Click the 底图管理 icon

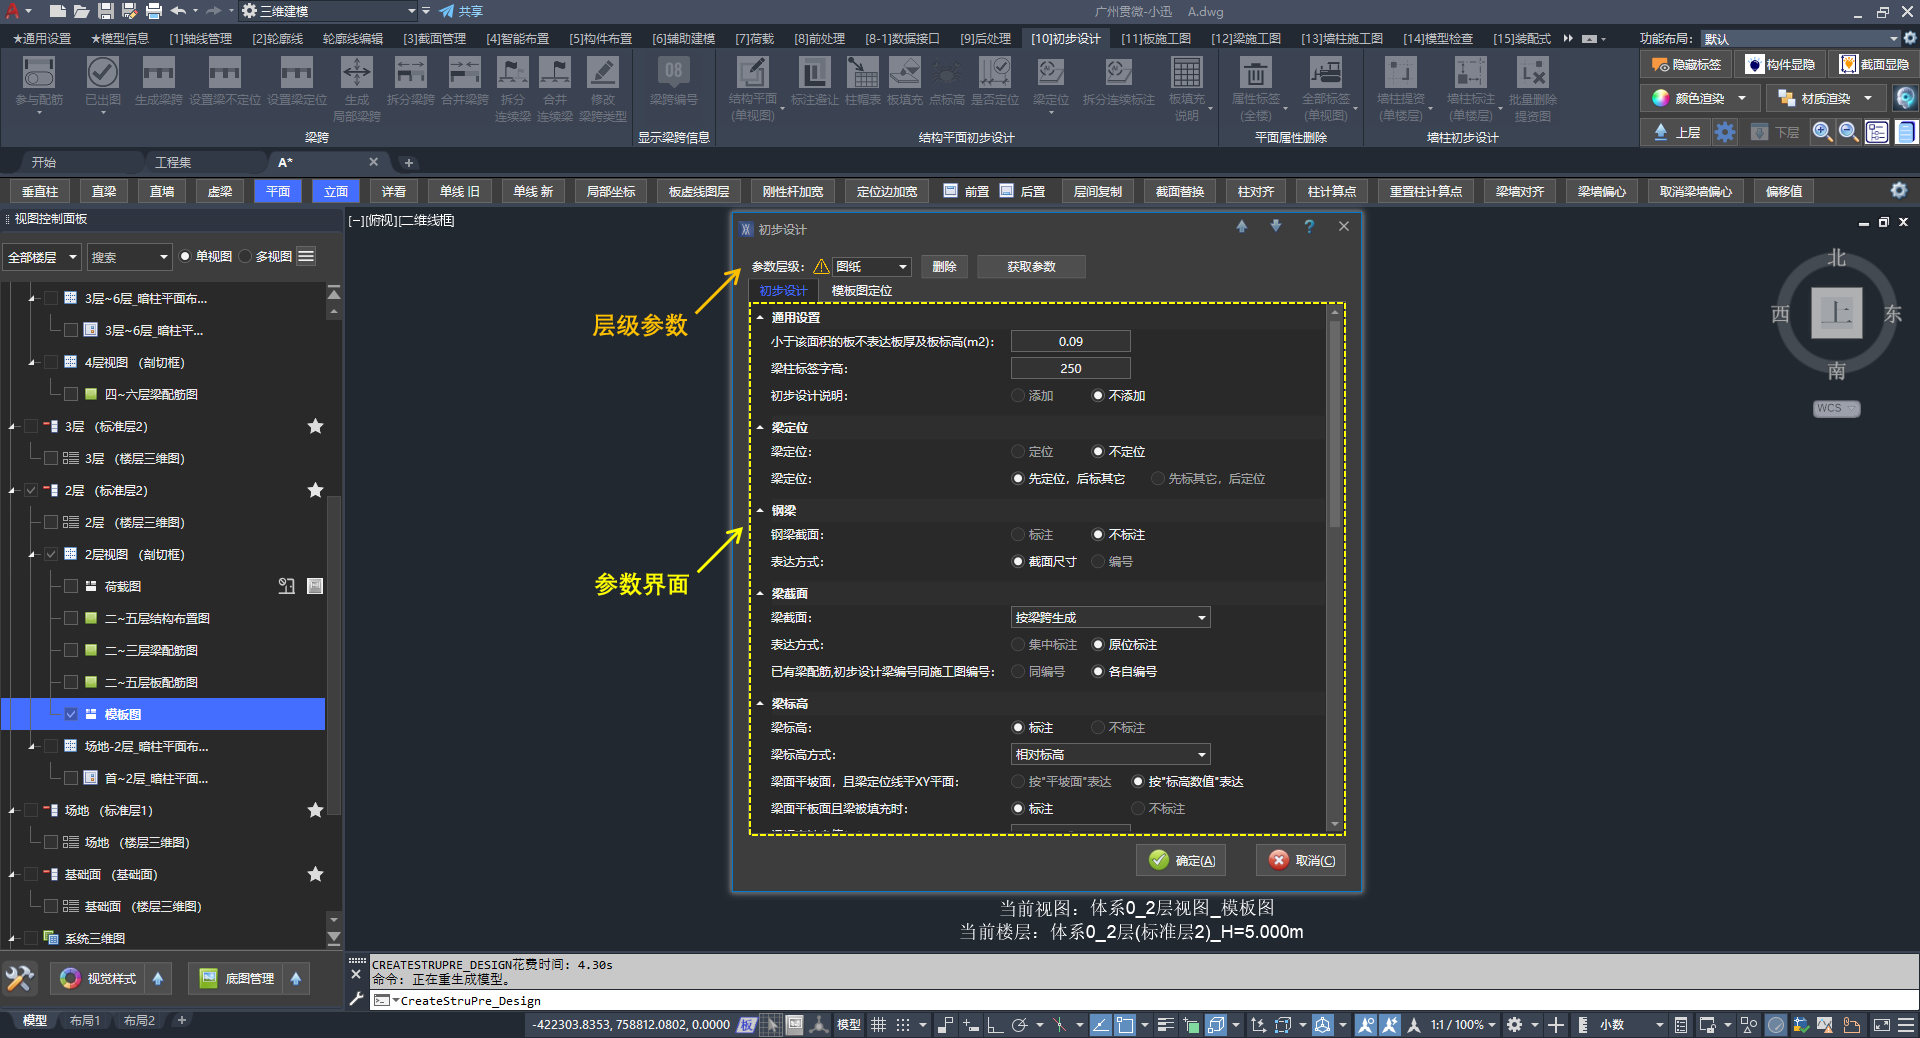pyautogui.click(x=208, y=978)
